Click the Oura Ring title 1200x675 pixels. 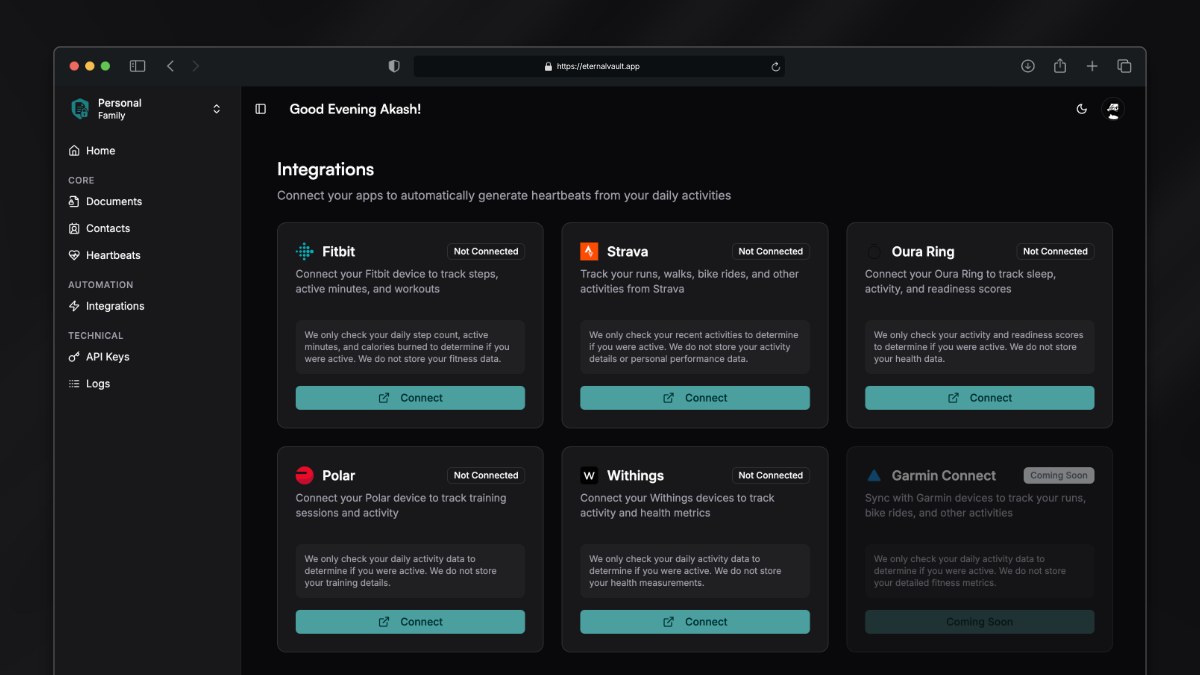click(x=923, y=252)
